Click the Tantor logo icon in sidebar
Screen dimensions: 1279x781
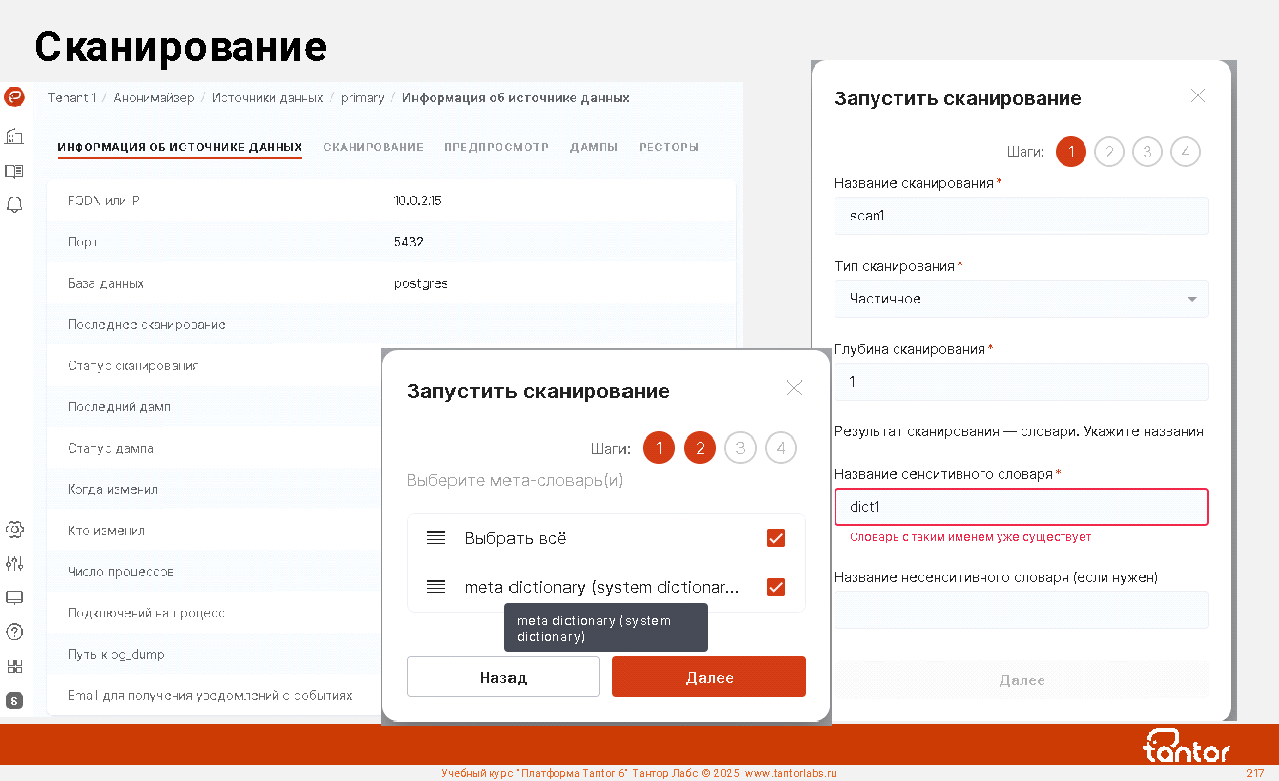[x=14, y=97]
